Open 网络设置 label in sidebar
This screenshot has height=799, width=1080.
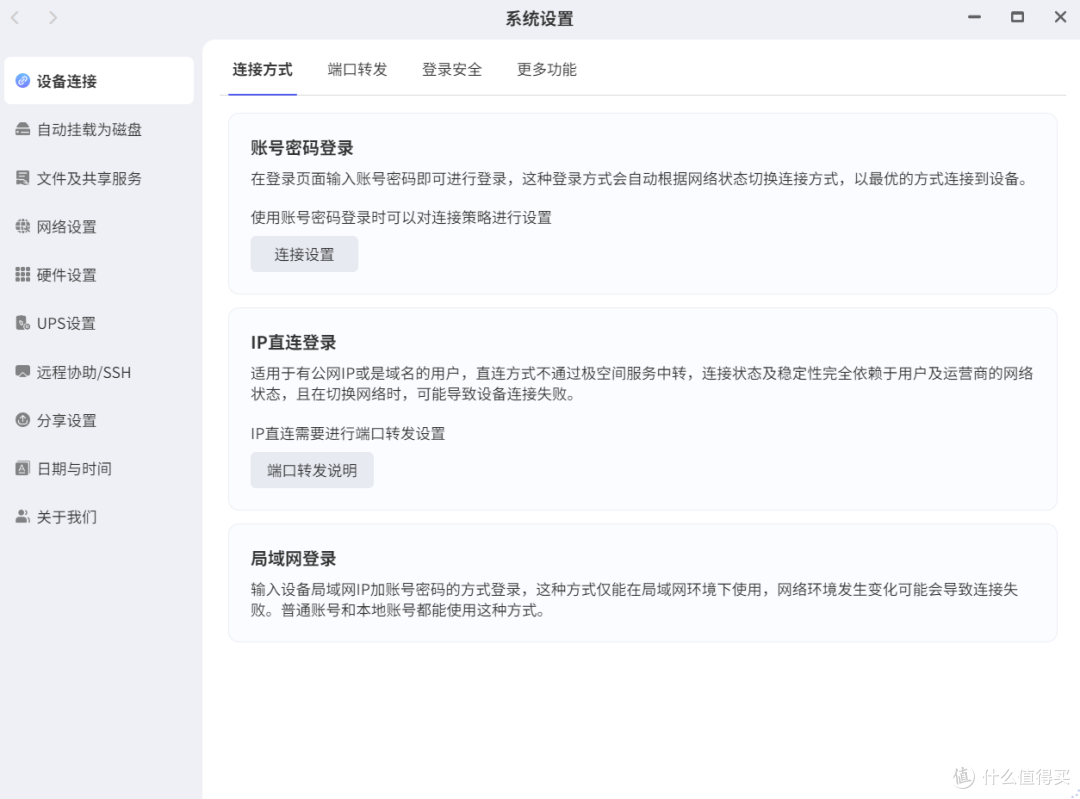[67, 227]
